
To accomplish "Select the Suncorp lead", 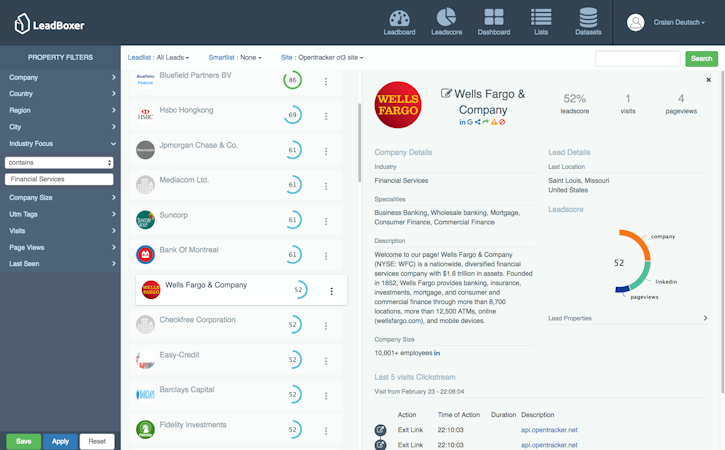I will (236, 220).
